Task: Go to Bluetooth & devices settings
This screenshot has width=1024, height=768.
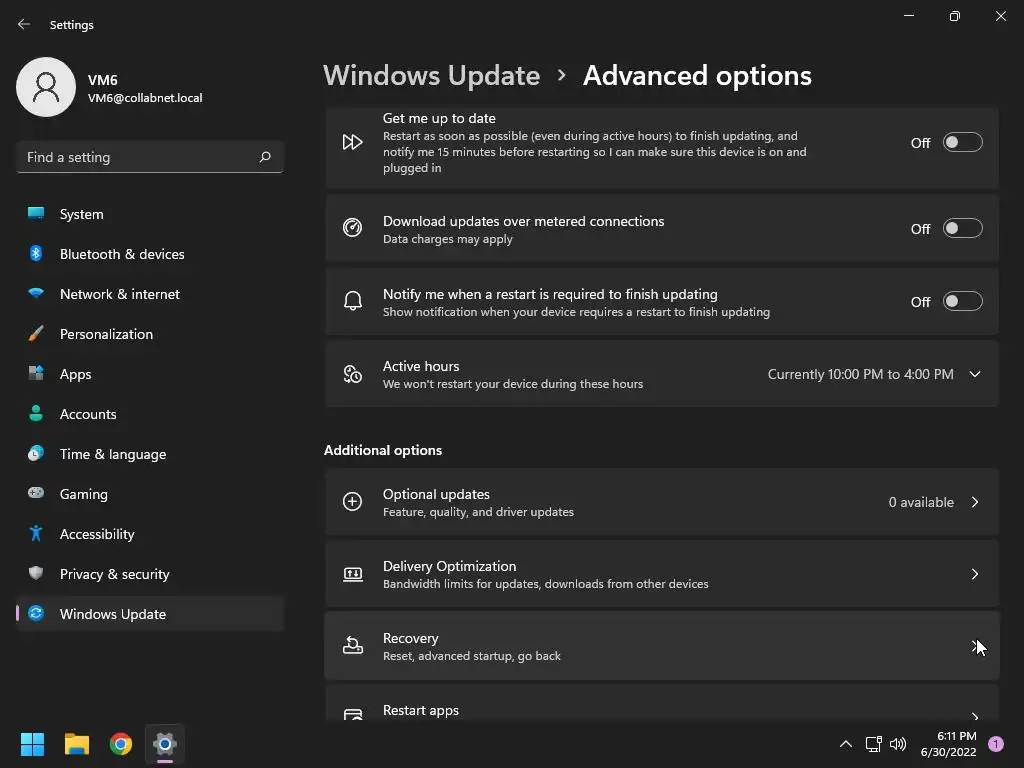Action: point(150,254)
